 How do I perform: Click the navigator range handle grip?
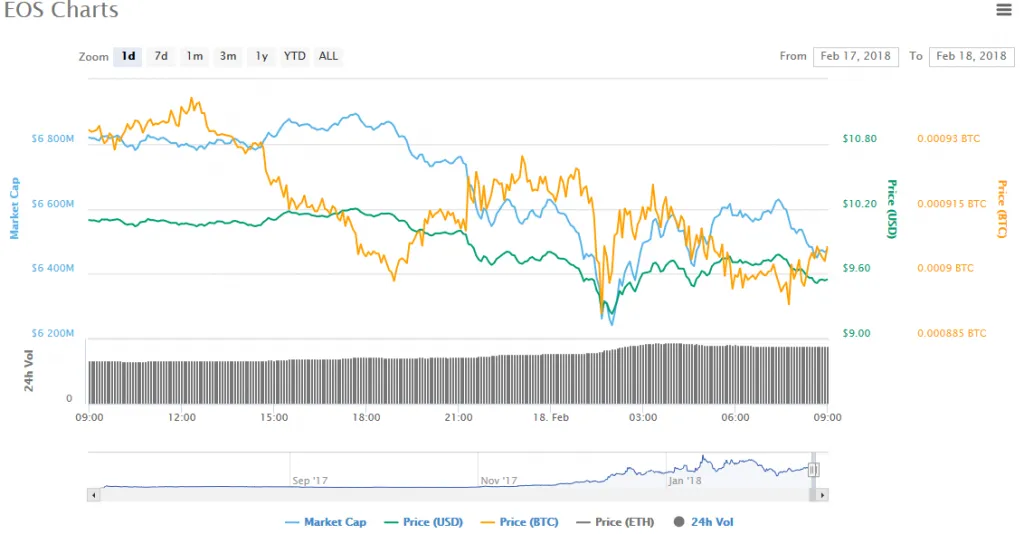[813, 470]
